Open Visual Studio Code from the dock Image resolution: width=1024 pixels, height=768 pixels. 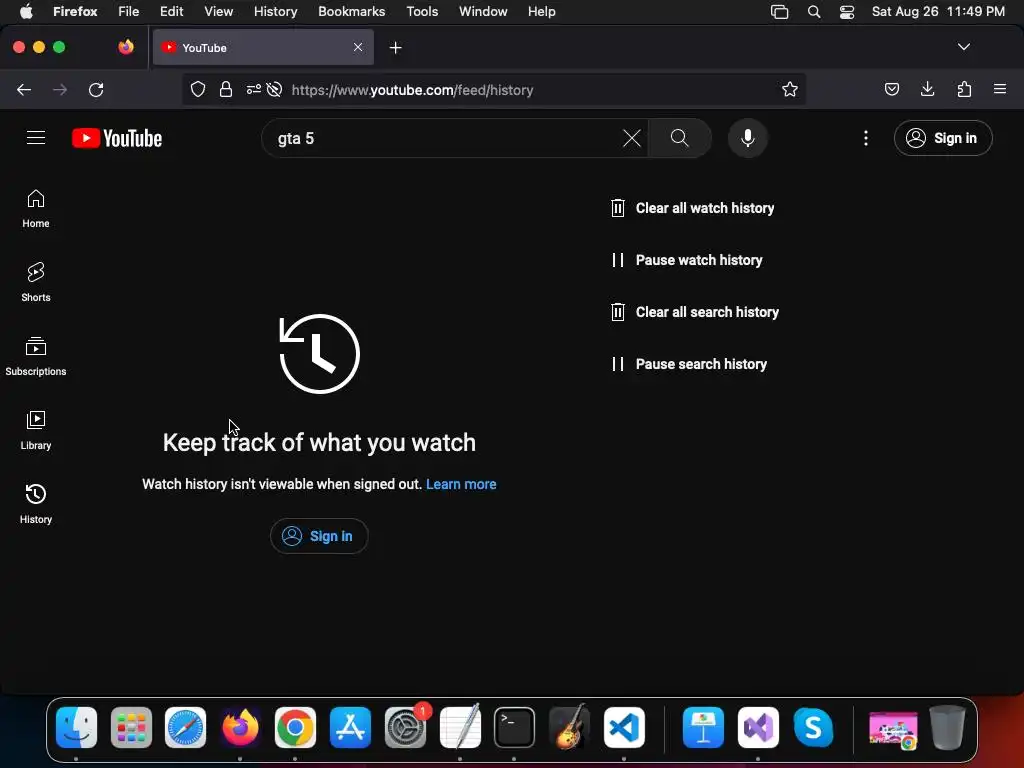(x=624, y=728)
